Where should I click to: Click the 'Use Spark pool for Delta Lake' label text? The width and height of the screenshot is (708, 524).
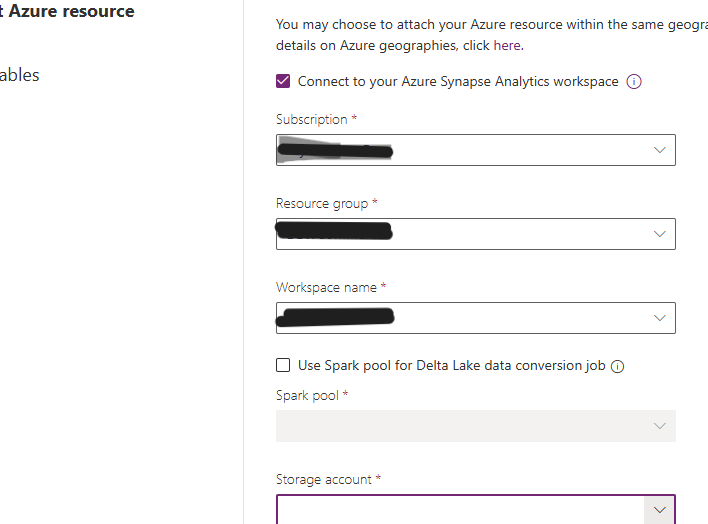point(452,365)
